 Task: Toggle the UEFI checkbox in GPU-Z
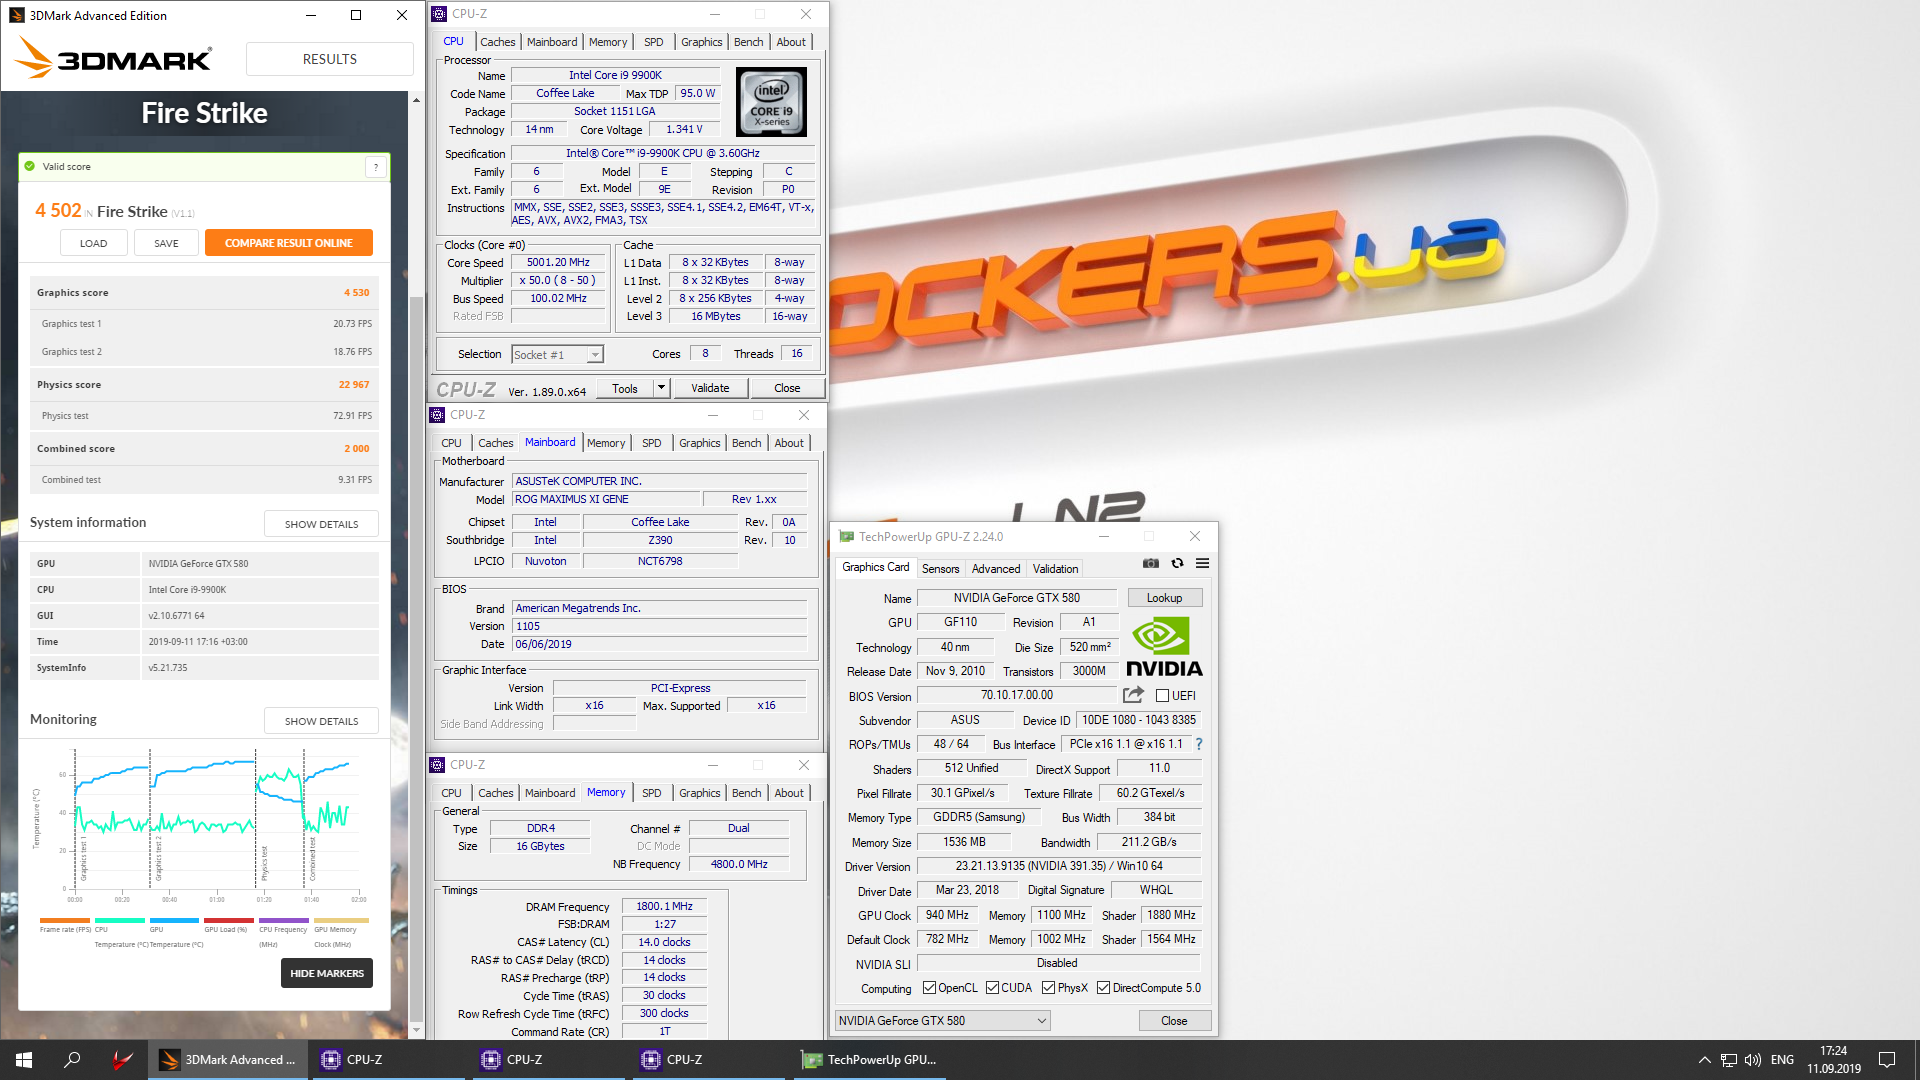click(1162, 696)
